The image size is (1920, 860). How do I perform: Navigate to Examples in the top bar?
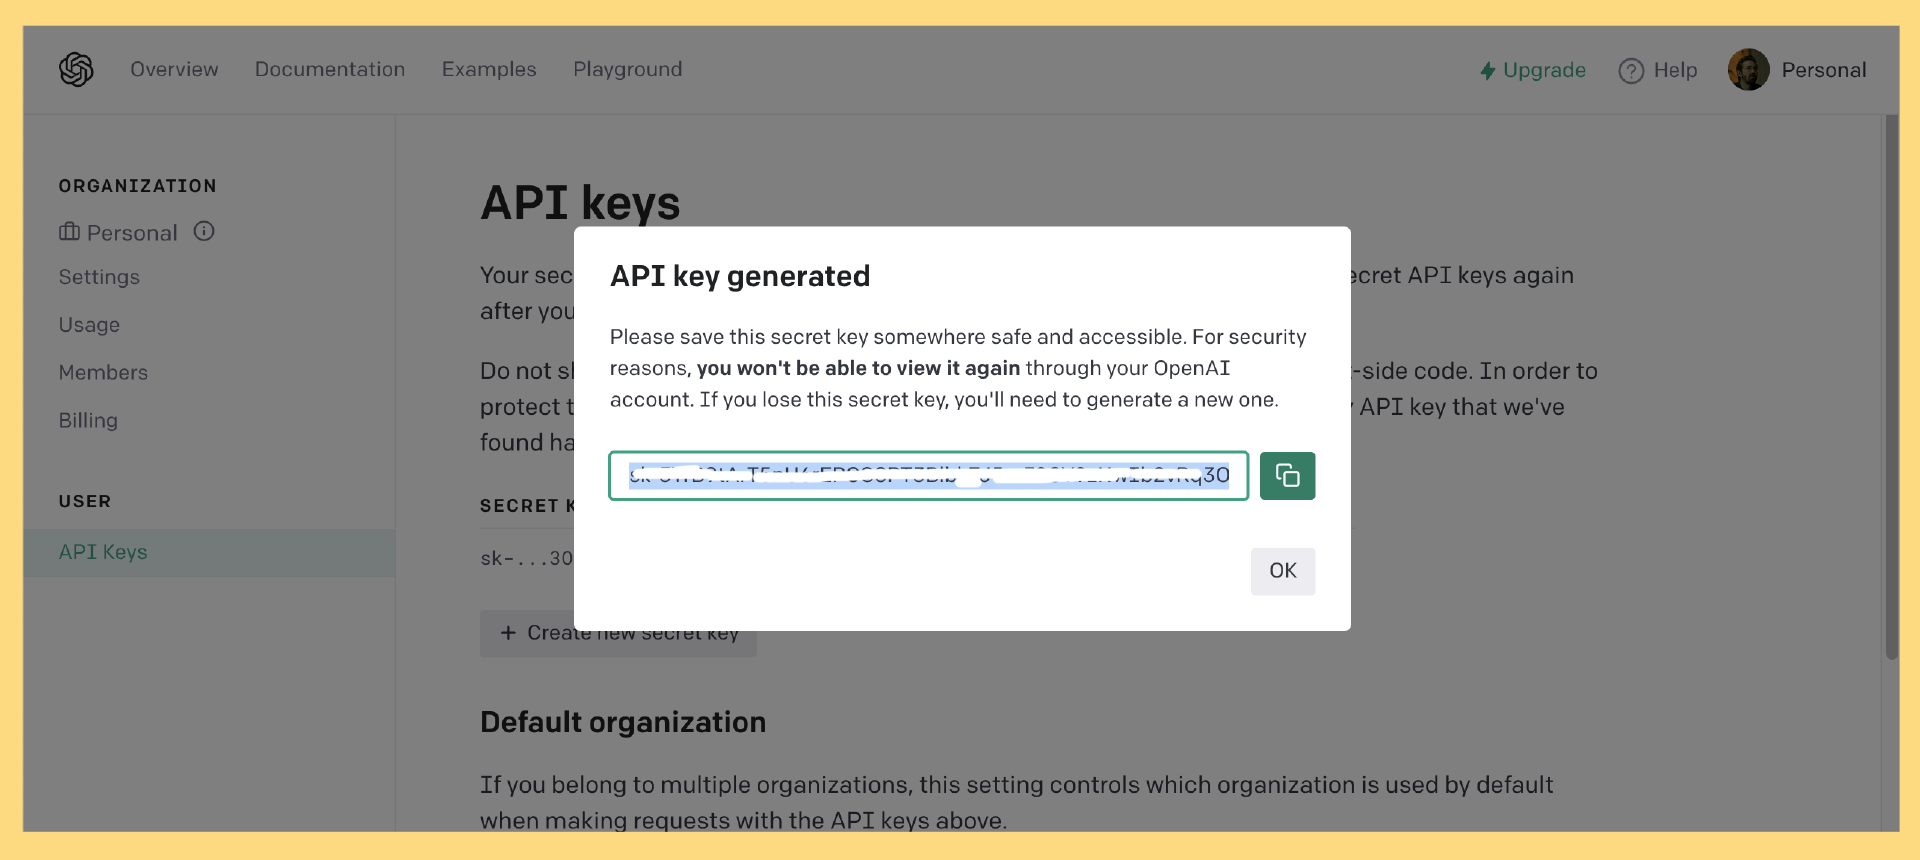[489, 70]
